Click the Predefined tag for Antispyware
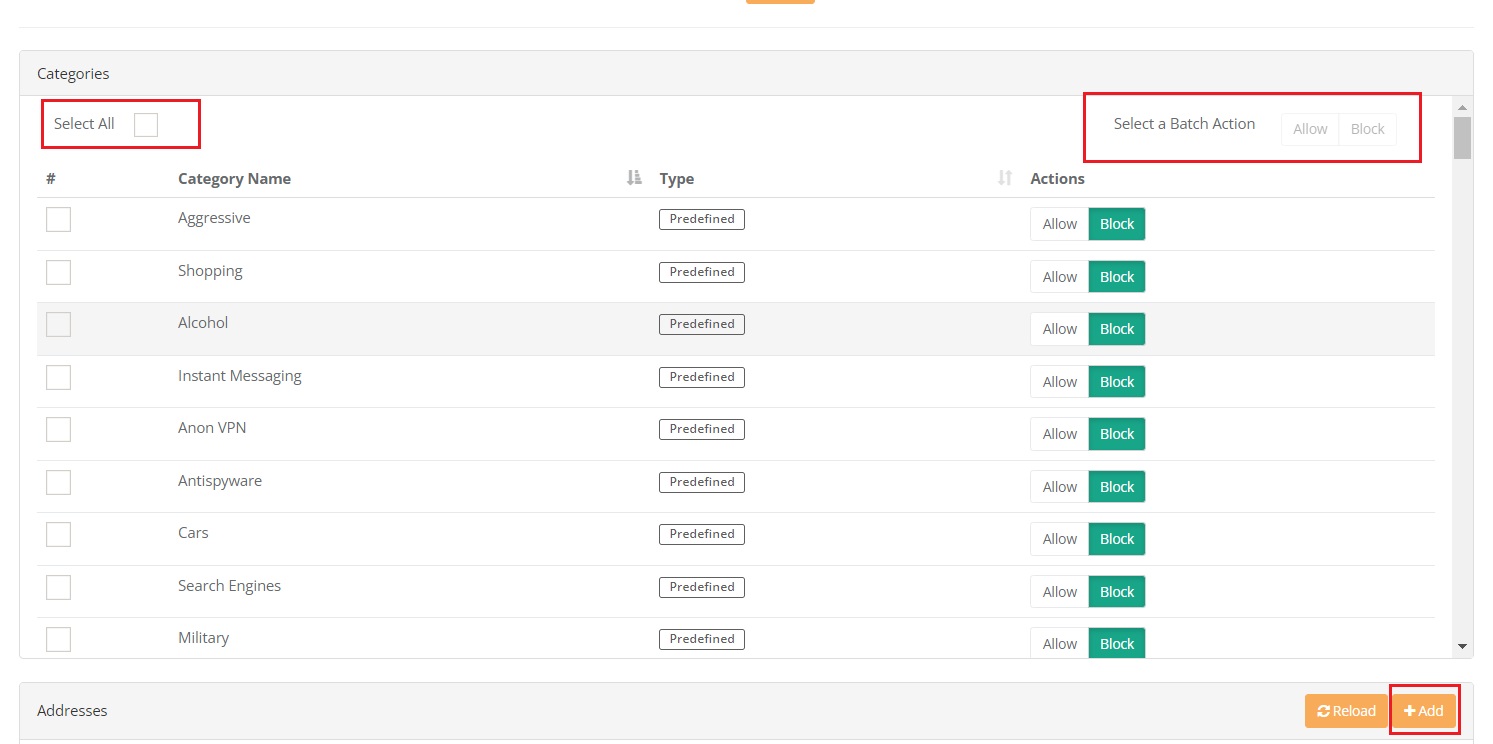 [701, 482]
